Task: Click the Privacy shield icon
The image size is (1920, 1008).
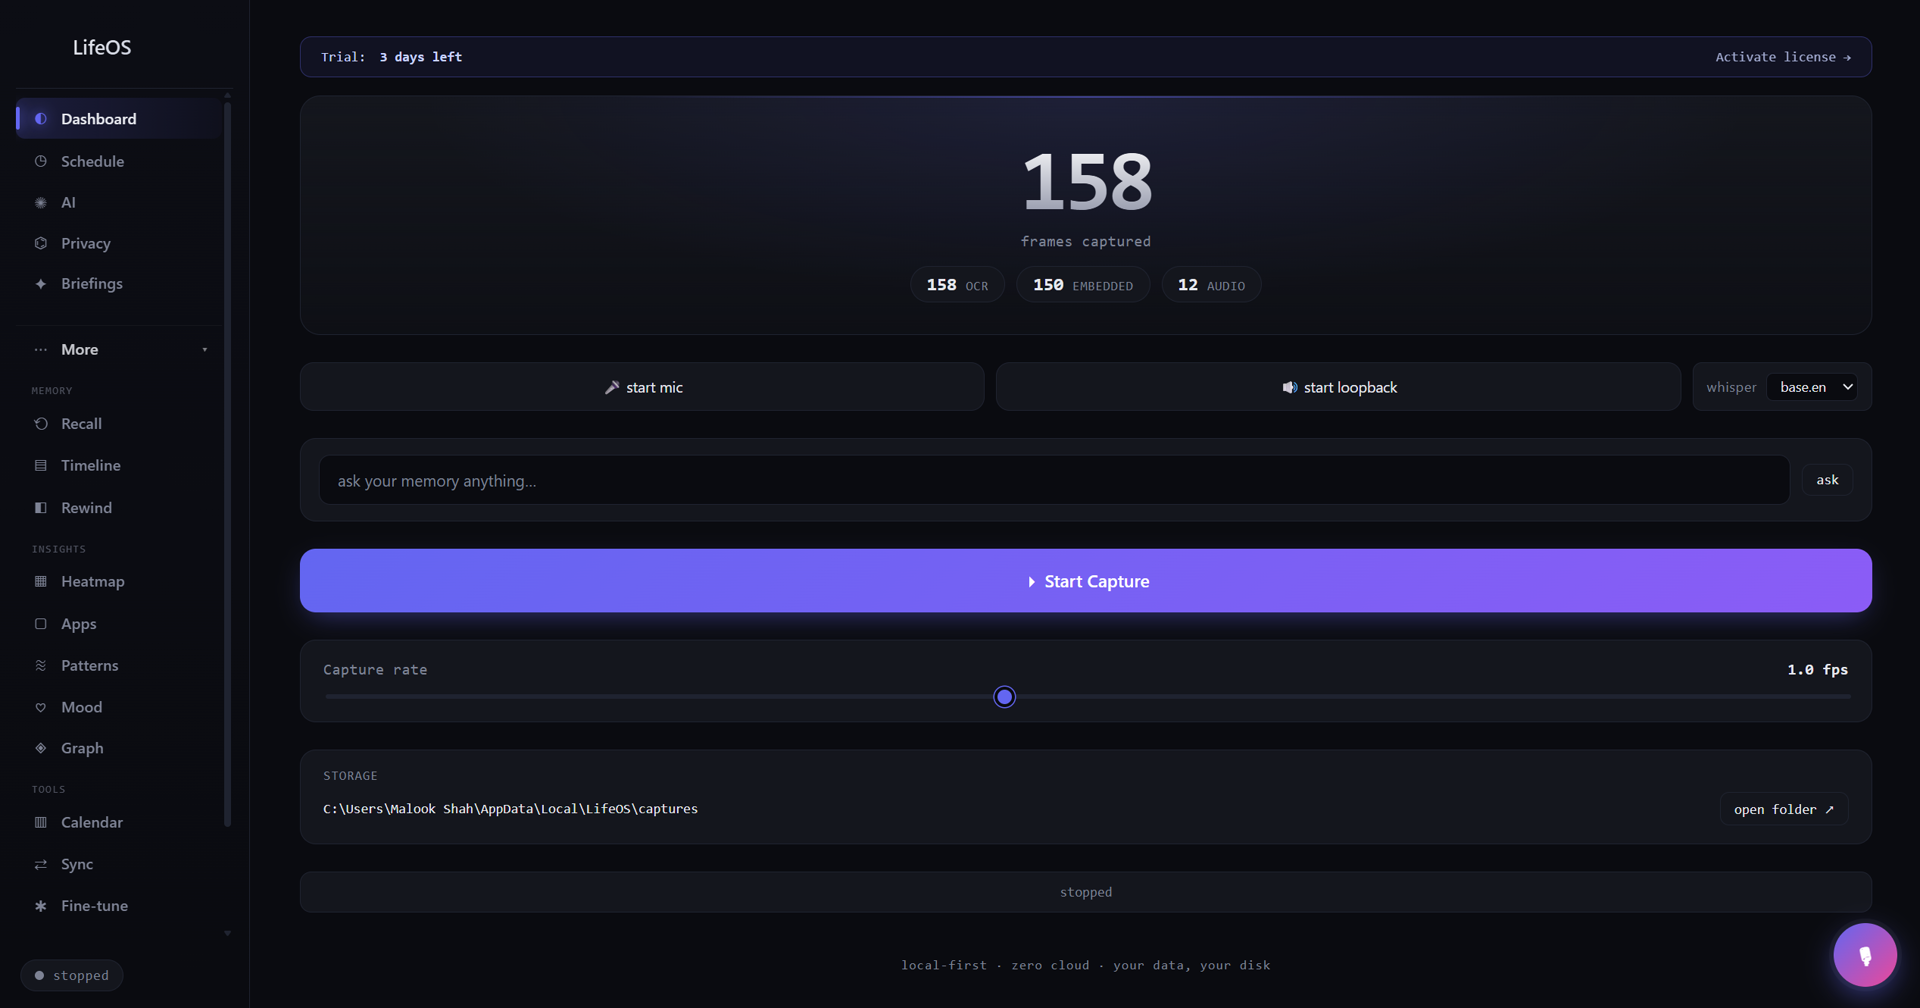Action: pyautogui.click(x=41, y=243)
